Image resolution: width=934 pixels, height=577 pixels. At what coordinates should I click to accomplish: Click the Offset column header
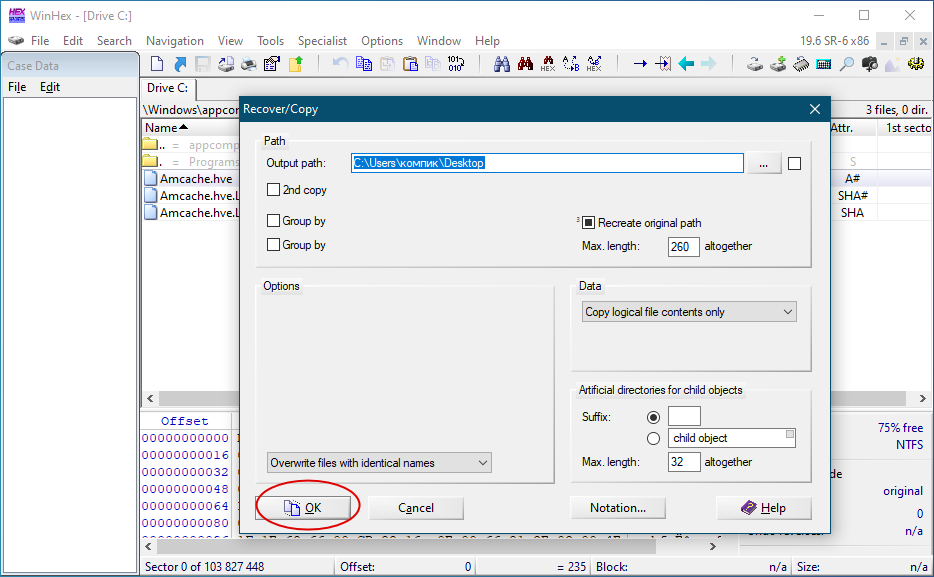[185, 421]
